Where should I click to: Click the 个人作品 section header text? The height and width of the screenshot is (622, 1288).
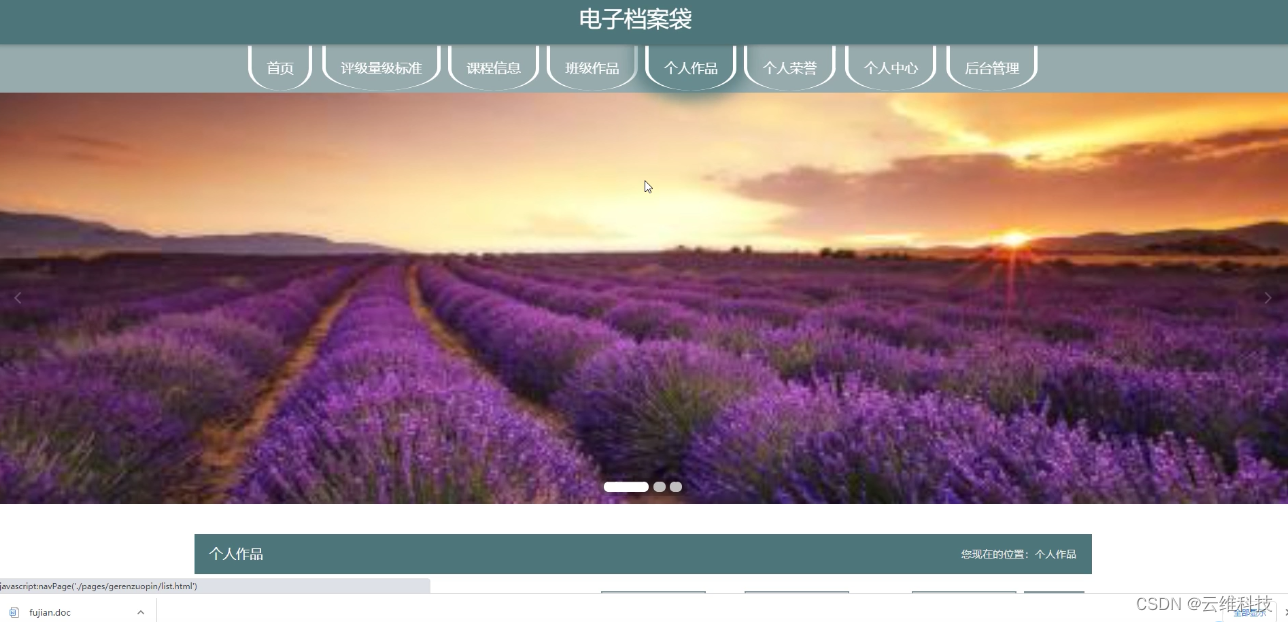click(x=236, y=554)
